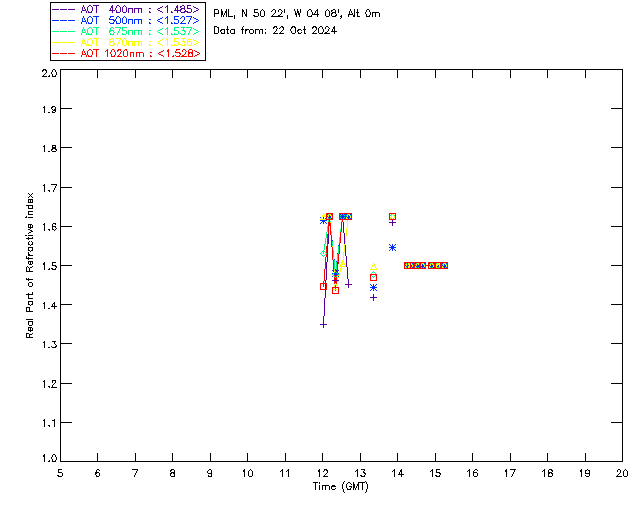Click x-axis hour label 11
640x512 pixels.
click(x=285, y=473)
